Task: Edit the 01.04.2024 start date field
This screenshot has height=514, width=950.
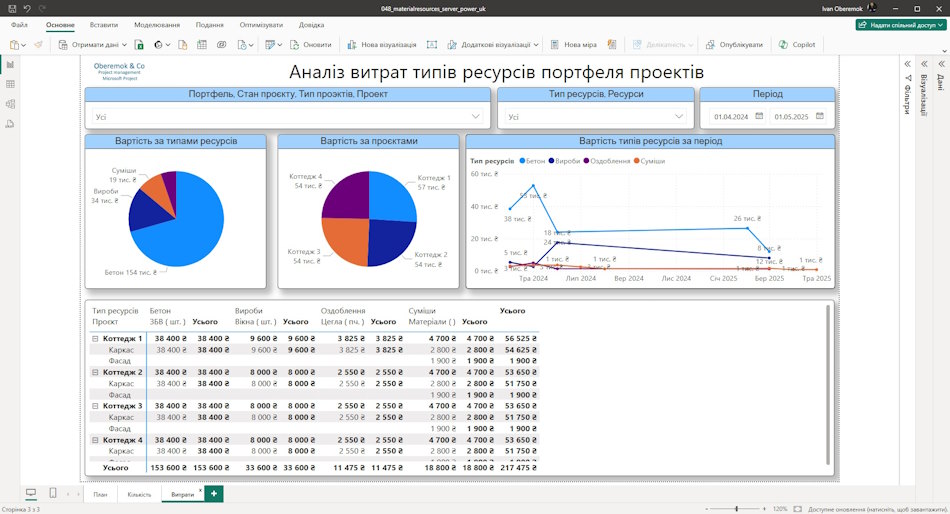Action: [731, 116]
